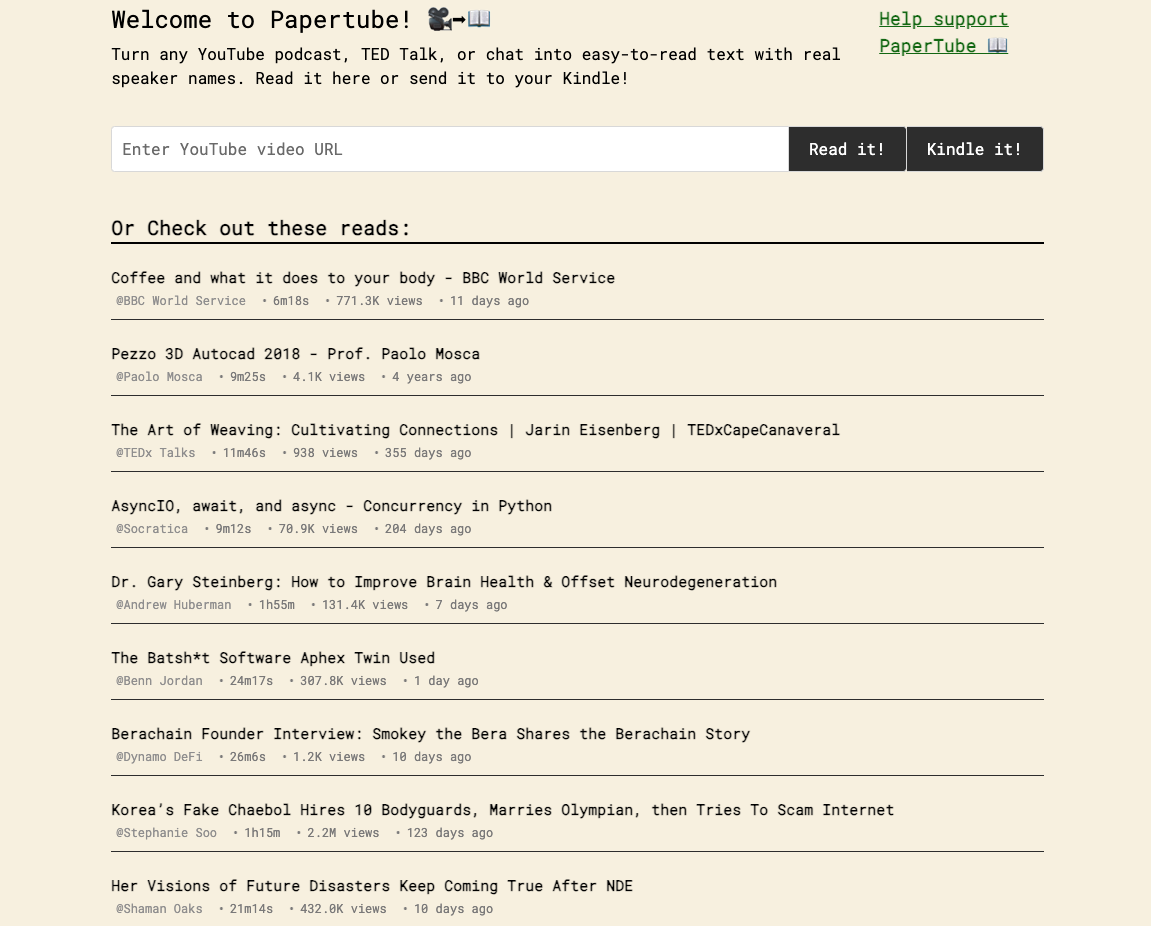The width and height of the screenshot is (1151, 926).
Task: Click the 123 days ago label
Action: tap(449, 833)
